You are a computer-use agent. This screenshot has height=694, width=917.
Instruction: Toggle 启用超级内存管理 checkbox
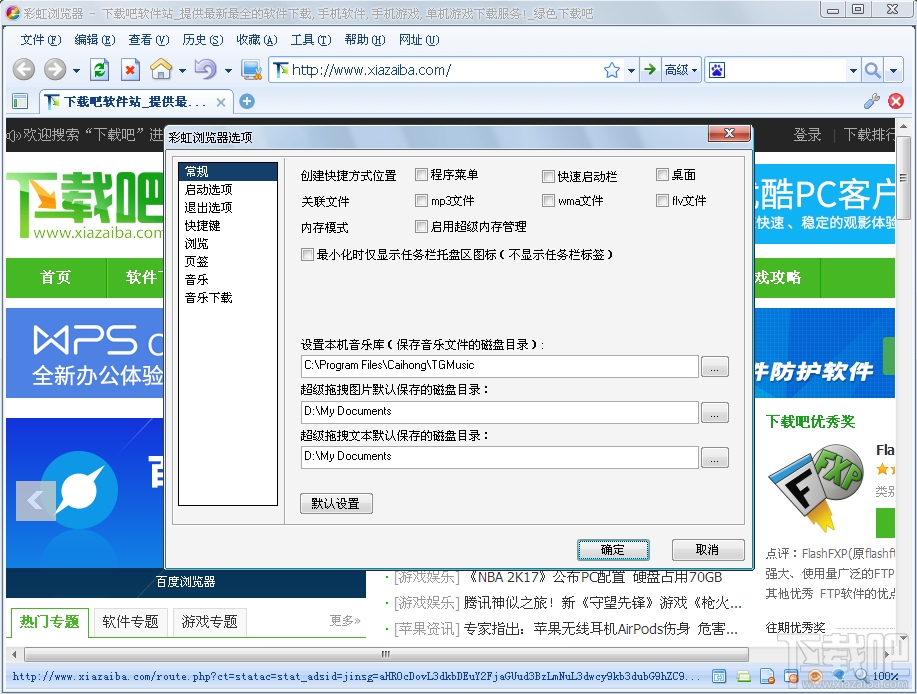[x=421, y=226]
